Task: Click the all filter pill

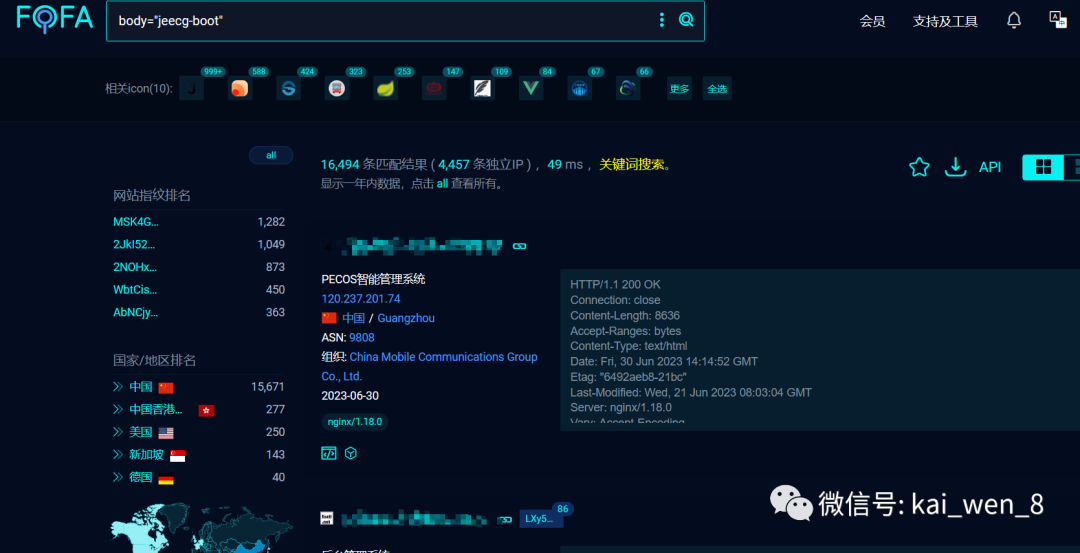Action: click(271, 155)
